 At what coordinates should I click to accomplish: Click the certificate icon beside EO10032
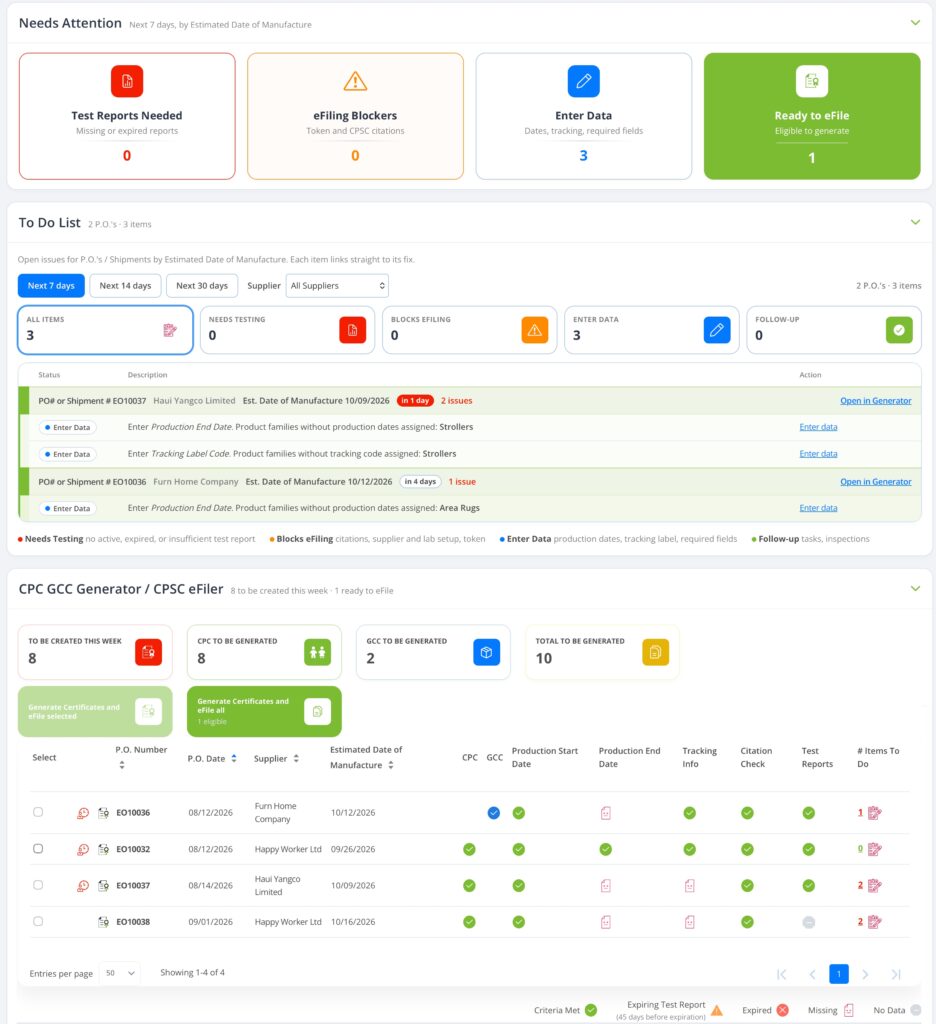[x=103, y=850]
